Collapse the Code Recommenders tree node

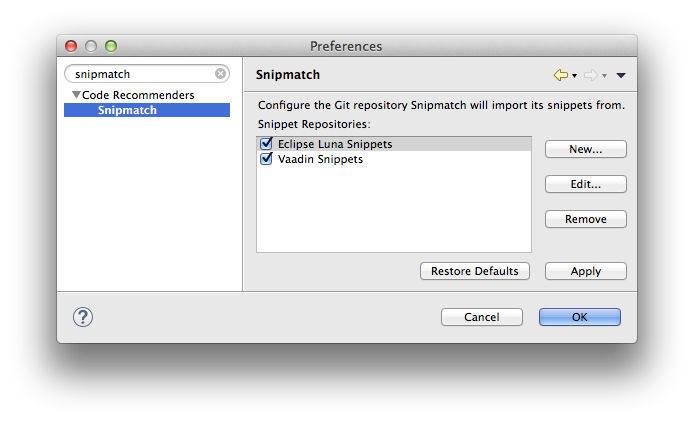75,95
